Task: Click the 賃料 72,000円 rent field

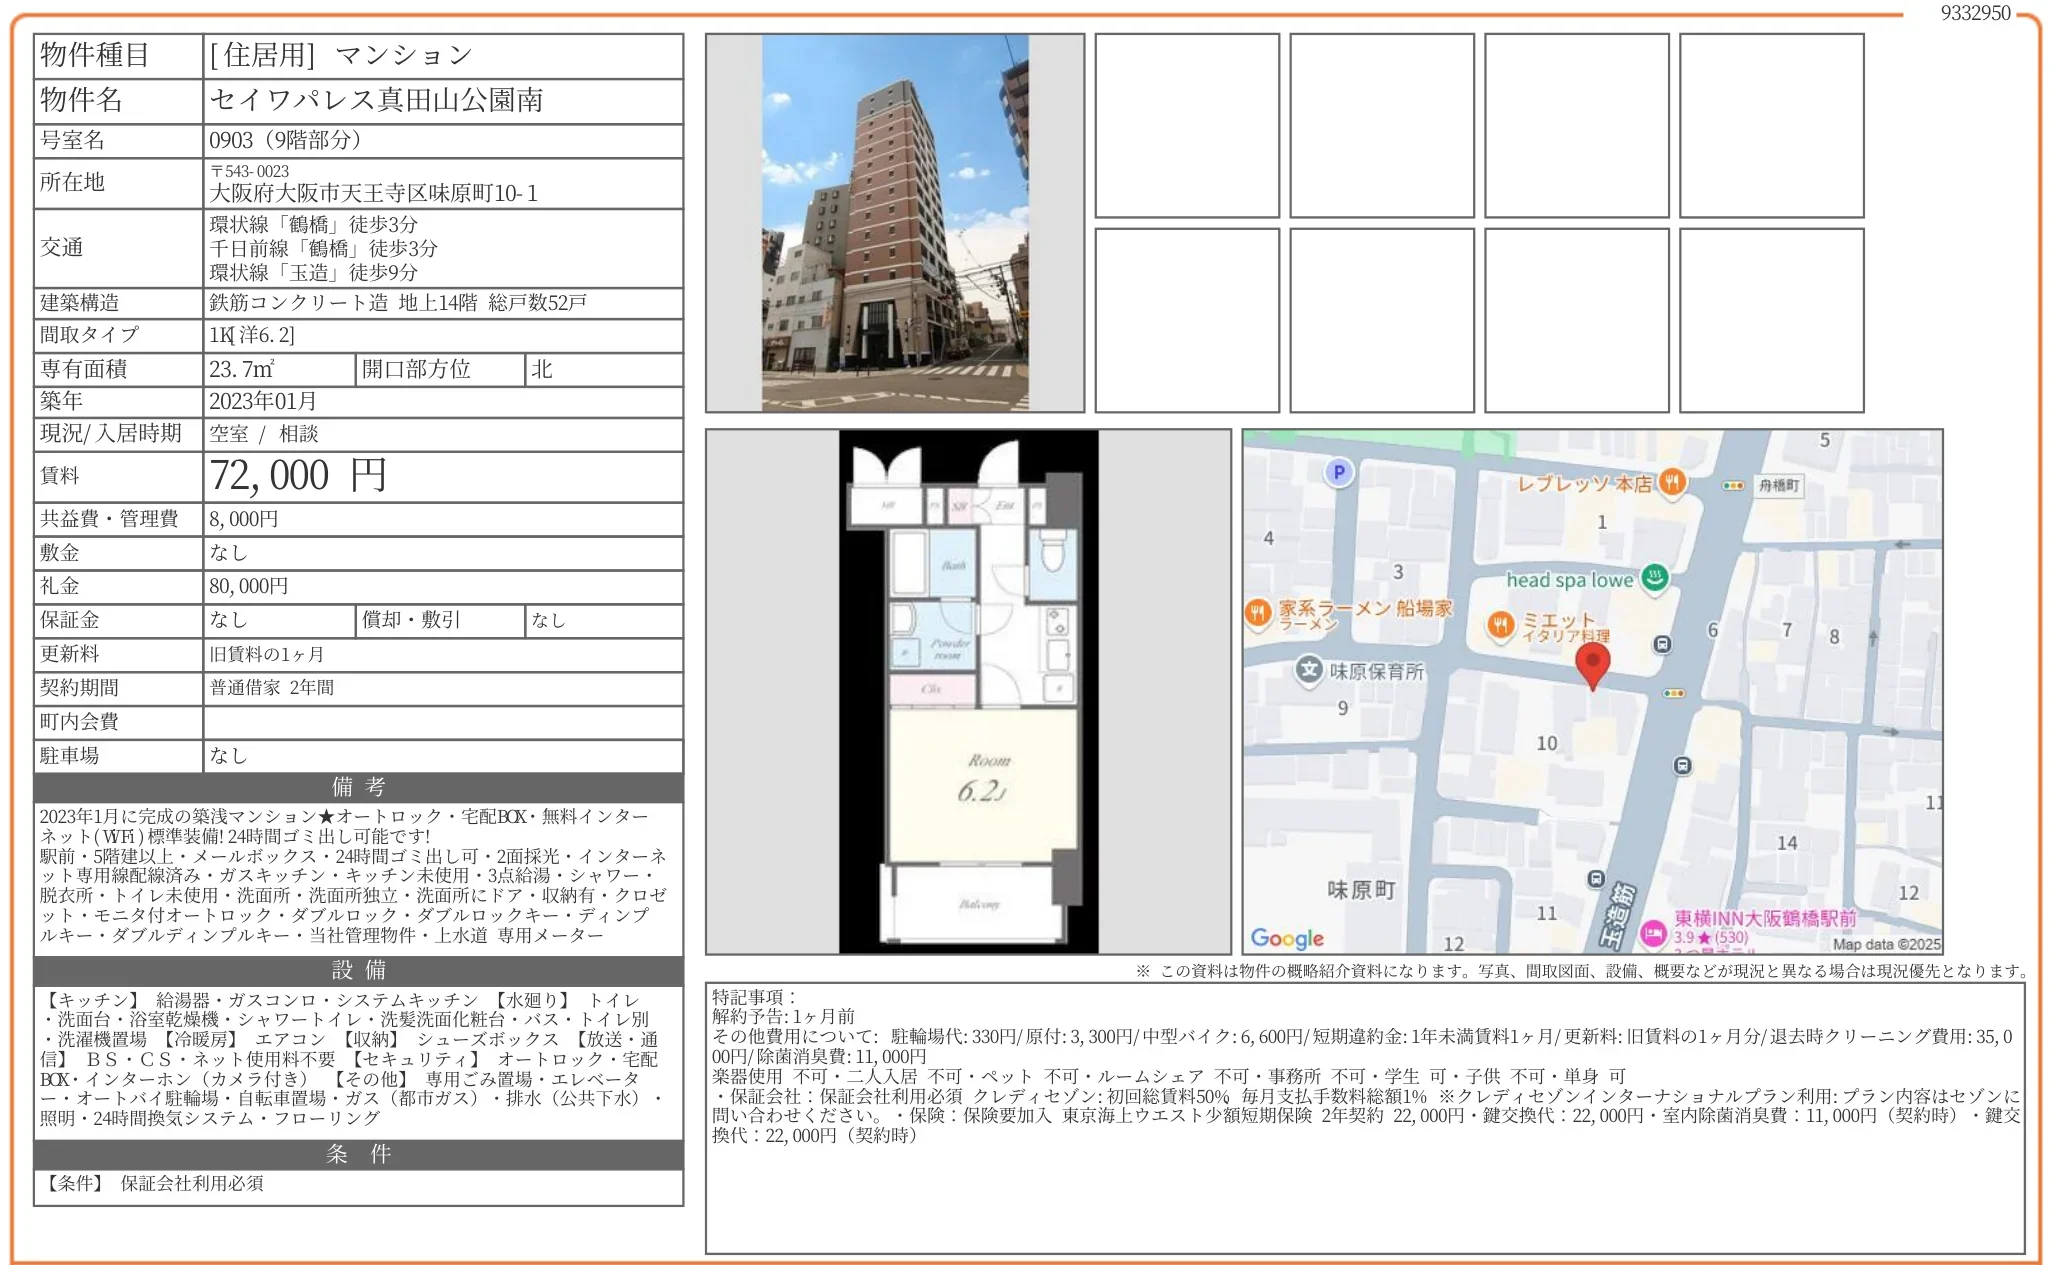Action: (300, 477)
